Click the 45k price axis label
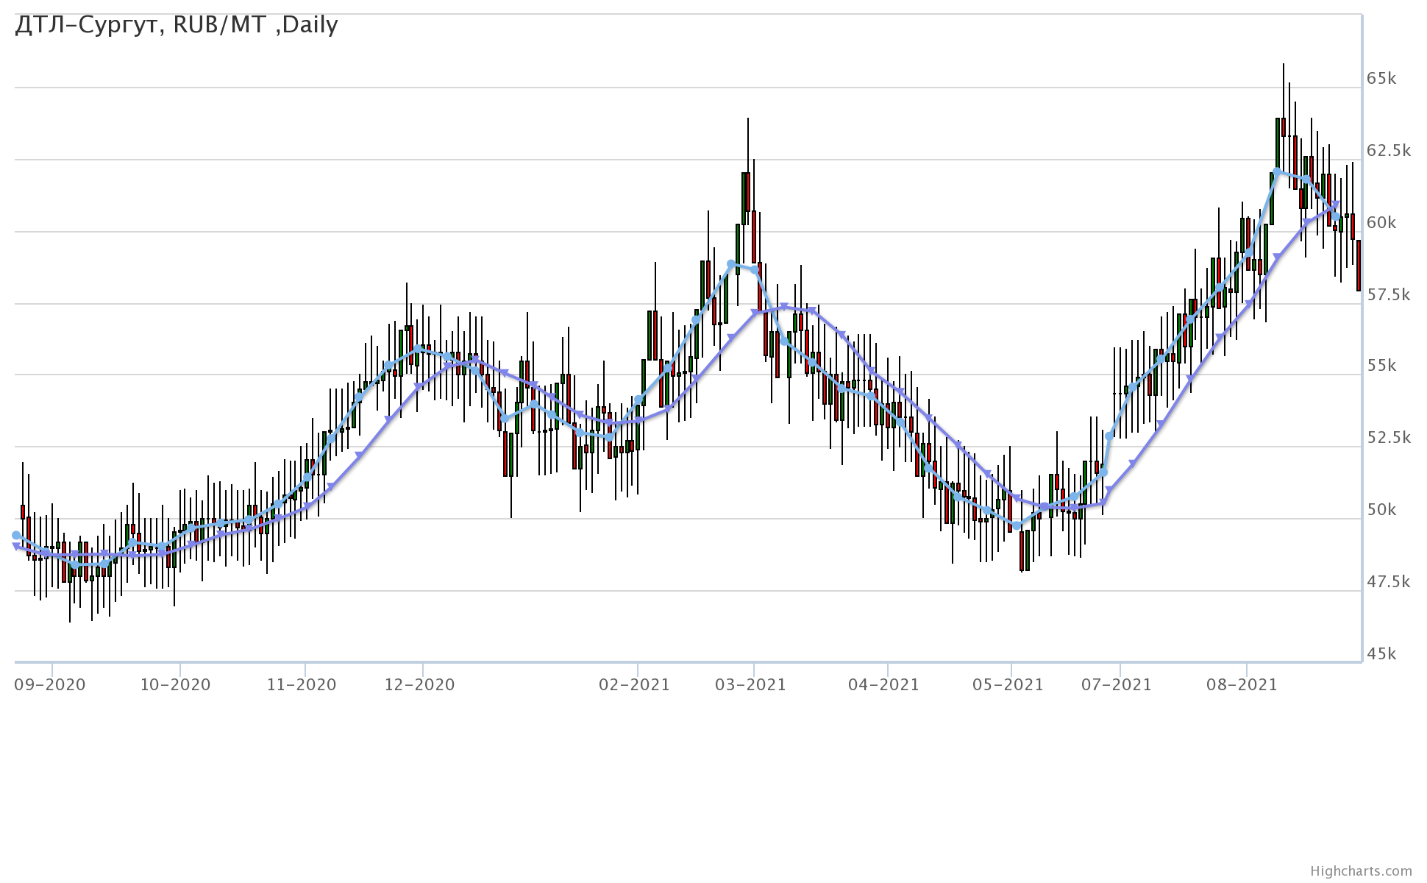 (1381, 654)
